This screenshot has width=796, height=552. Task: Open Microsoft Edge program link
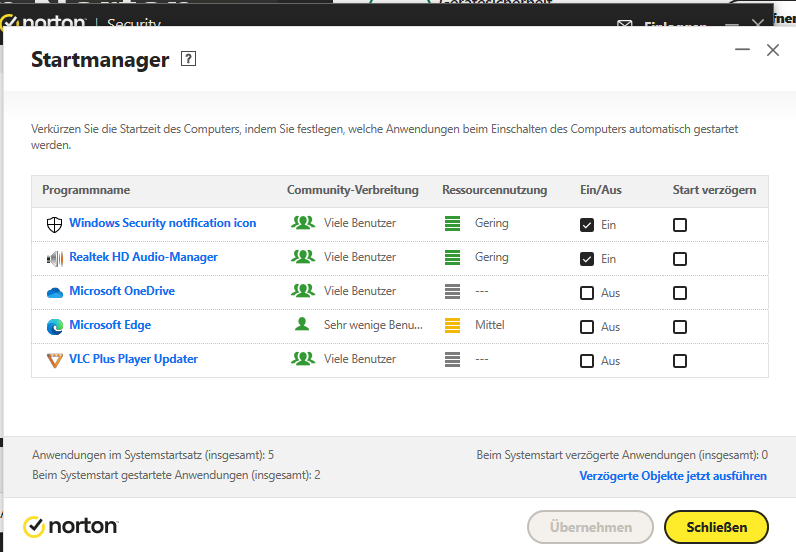pyautogui.click(x=110, y=325)
